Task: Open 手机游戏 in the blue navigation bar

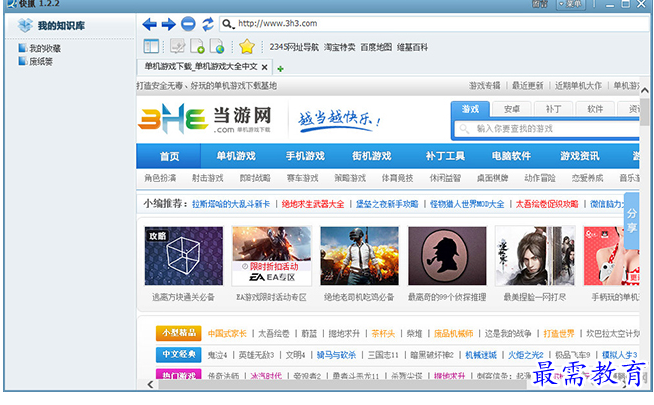Action: (x=305, y=156)
